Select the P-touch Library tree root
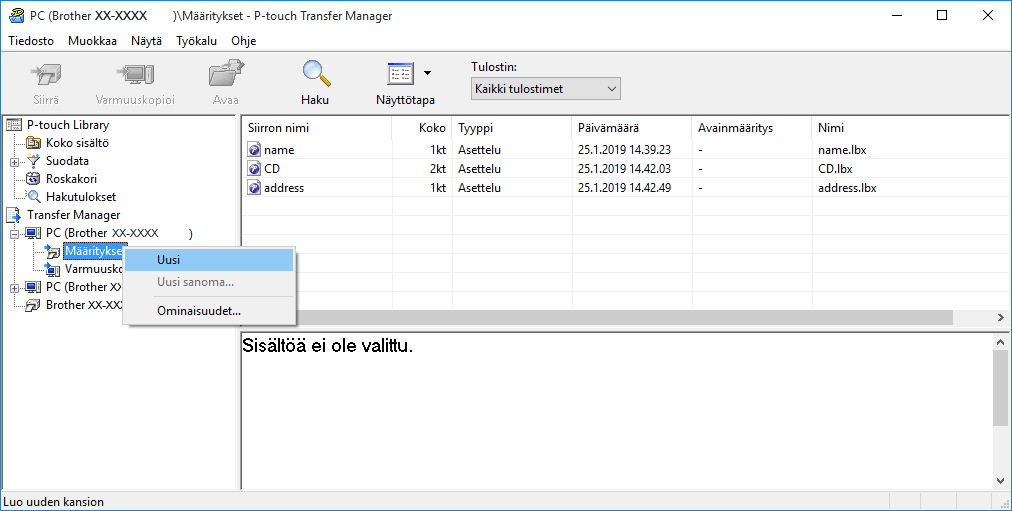 (x=68, y=125)
